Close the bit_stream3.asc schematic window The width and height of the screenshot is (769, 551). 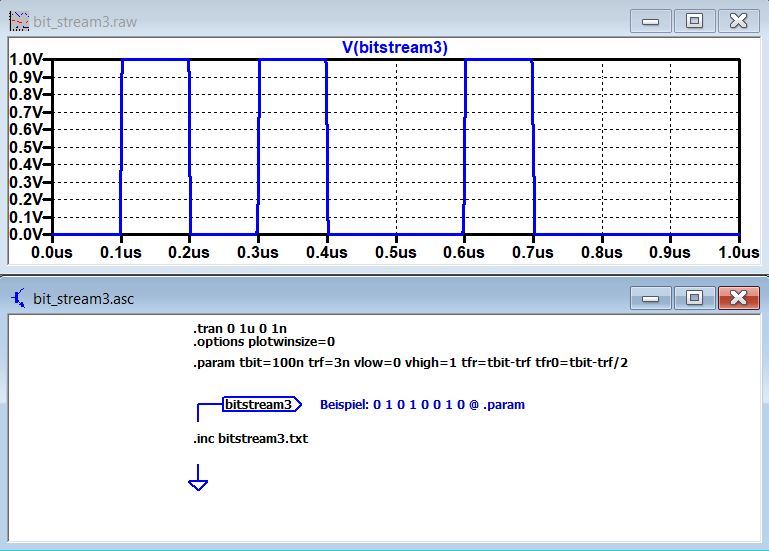tap(738, 298)
